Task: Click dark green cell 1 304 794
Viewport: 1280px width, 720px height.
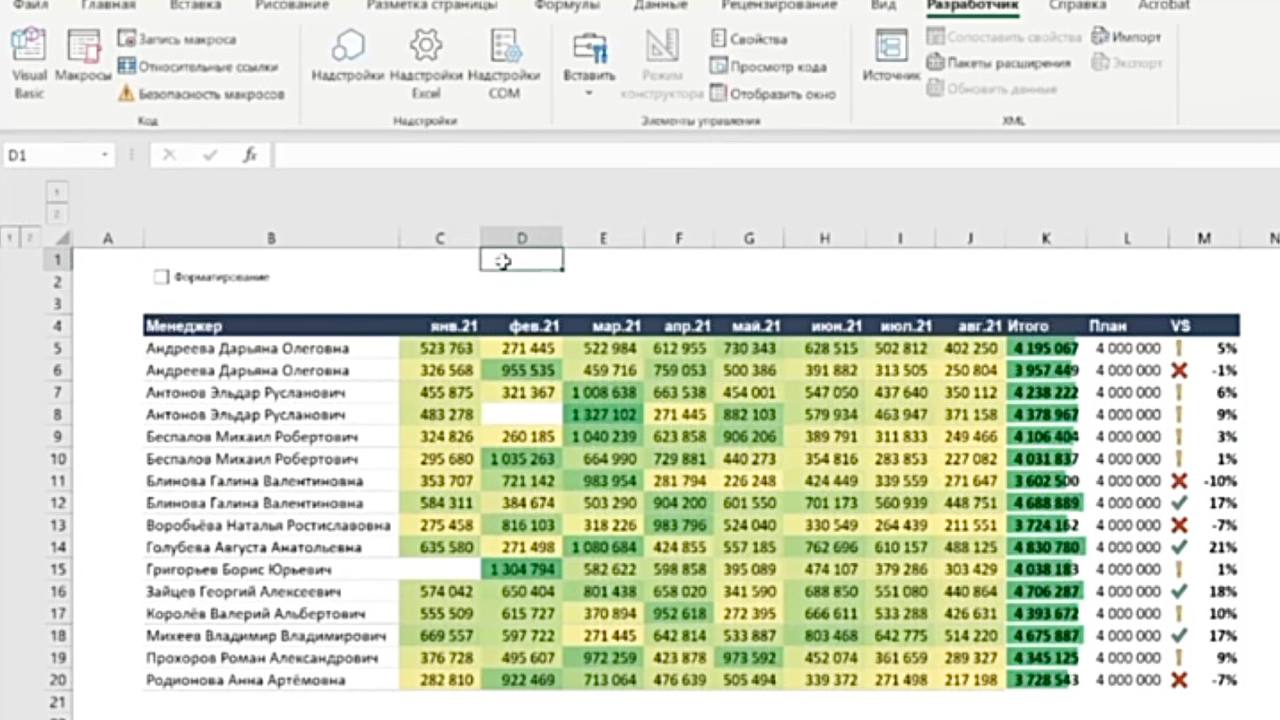Action: (x=521, y=569)
